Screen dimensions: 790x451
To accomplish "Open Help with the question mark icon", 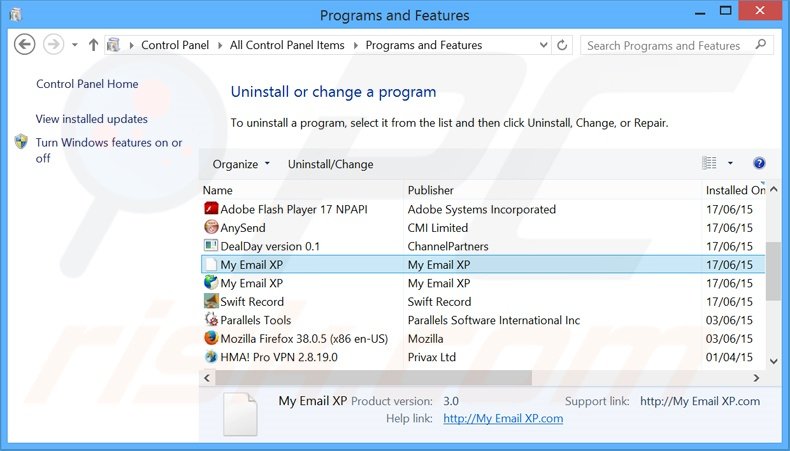I will click(x=759, y=163).
